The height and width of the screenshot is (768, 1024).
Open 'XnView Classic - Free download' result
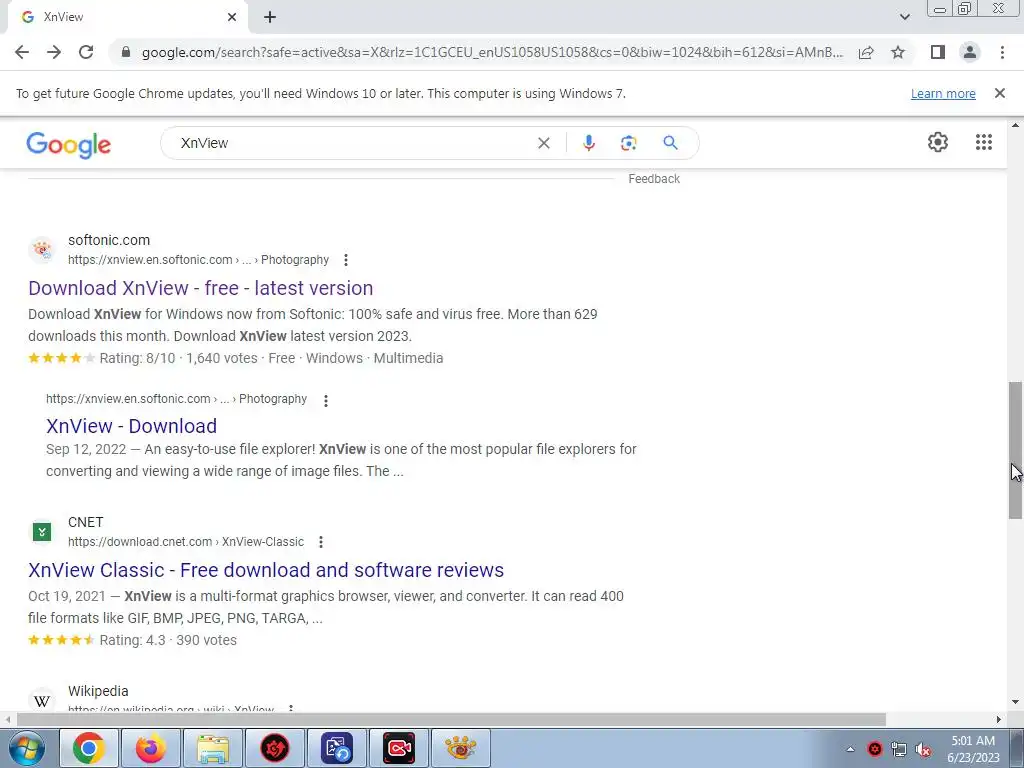(266, 570)
